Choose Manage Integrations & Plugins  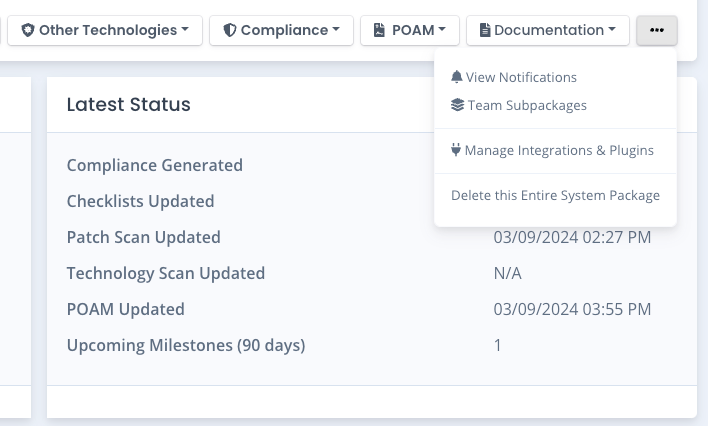pyautogui.click(x=552, y=150)
